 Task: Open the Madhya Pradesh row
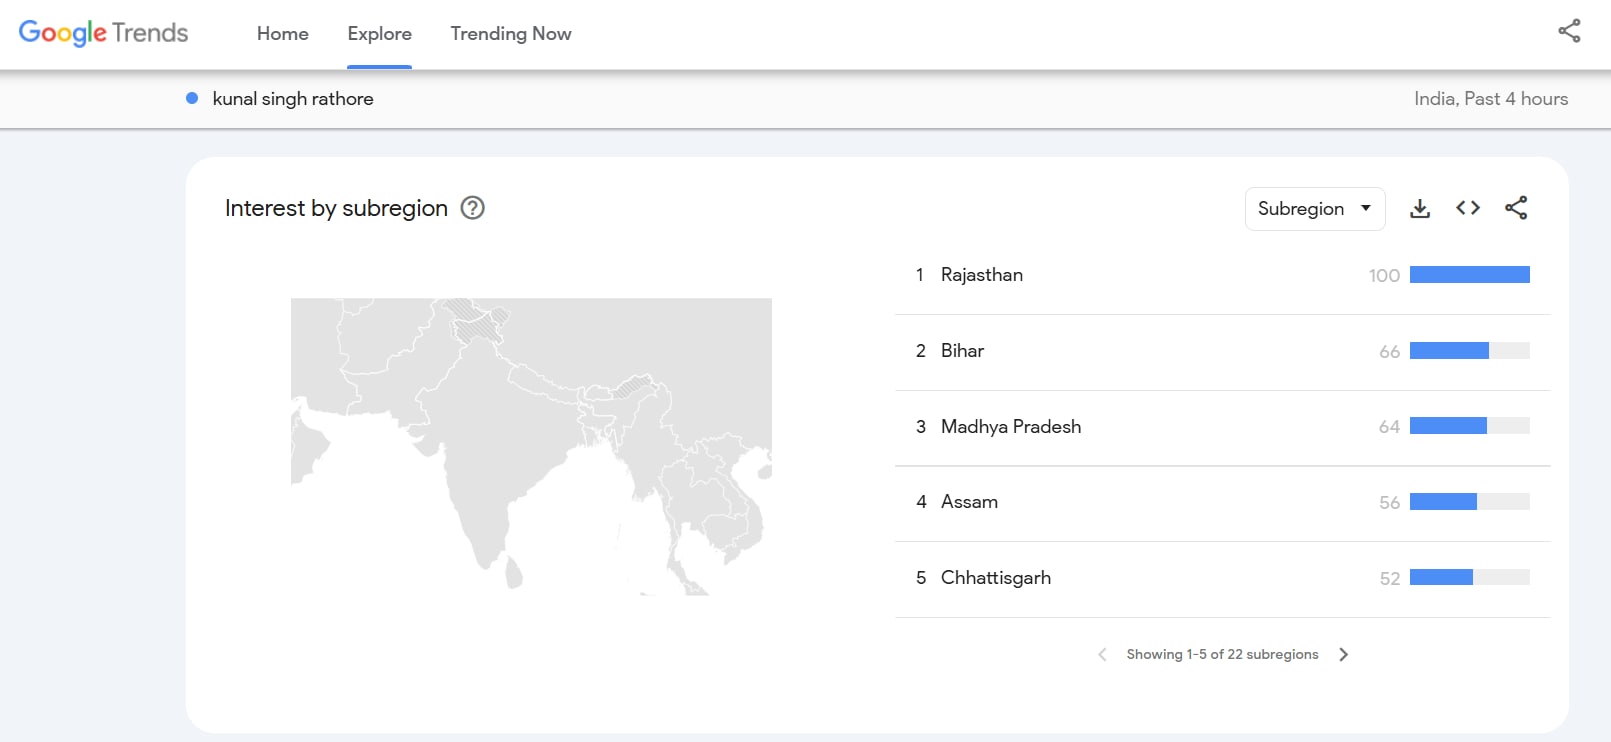1010,427
